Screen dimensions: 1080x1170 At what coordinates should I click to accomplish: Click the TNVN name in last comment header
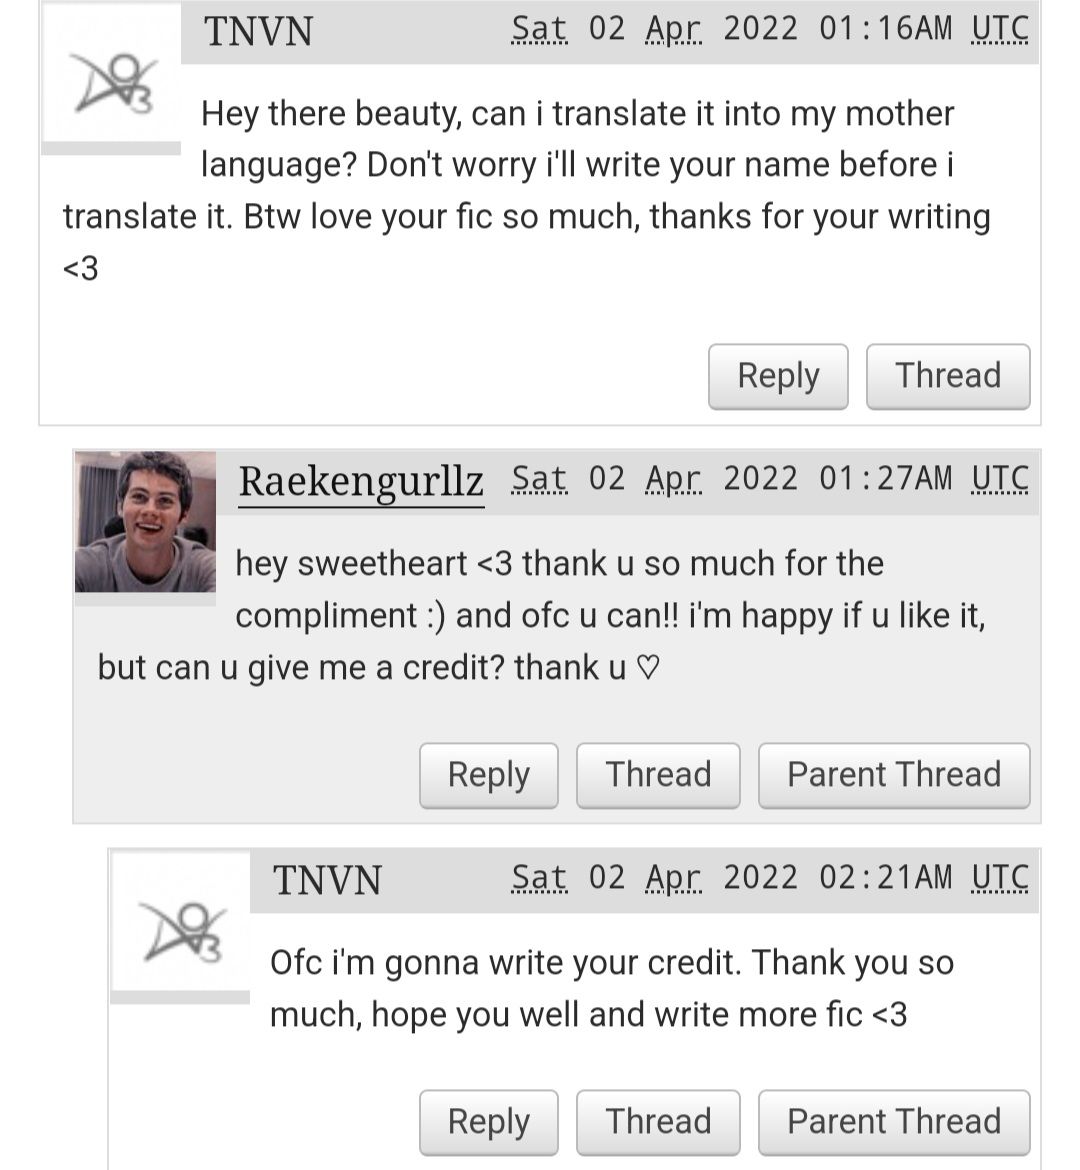327,880
